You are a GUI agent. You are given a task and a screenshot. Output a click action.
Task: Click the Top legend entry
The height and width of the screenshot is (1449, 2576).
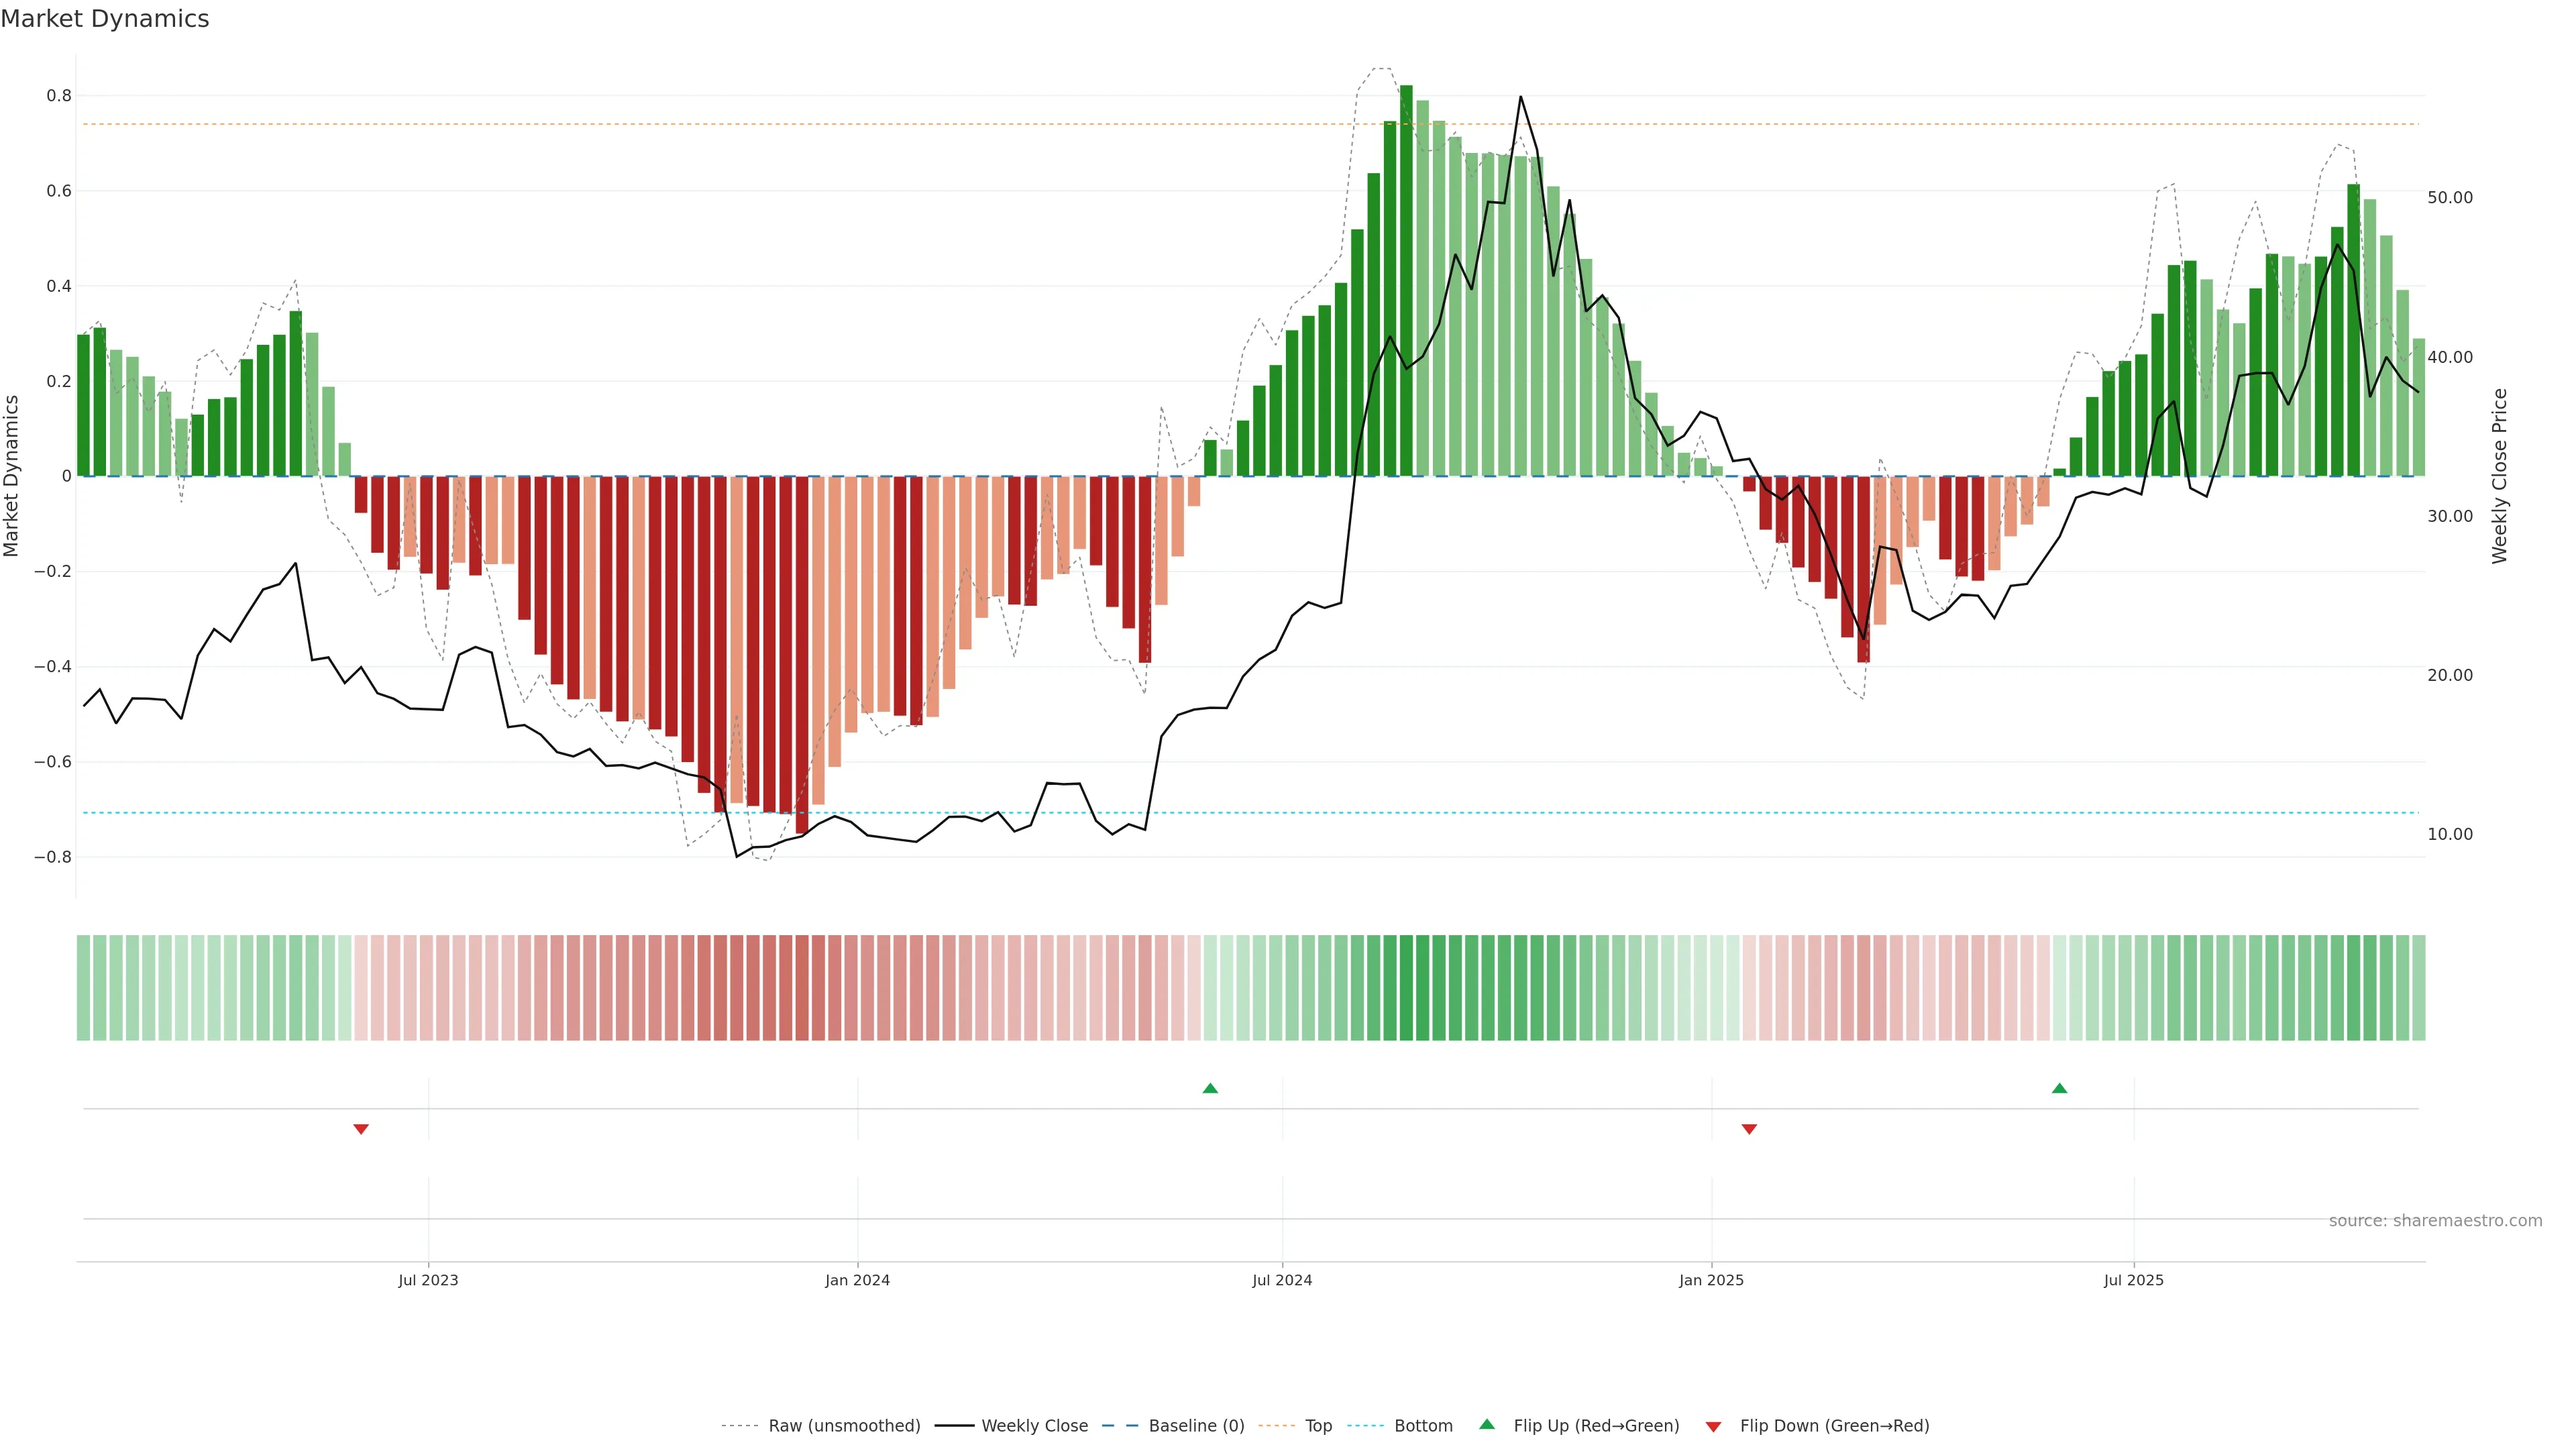pyautogui.click(x=1318, y=1425)
